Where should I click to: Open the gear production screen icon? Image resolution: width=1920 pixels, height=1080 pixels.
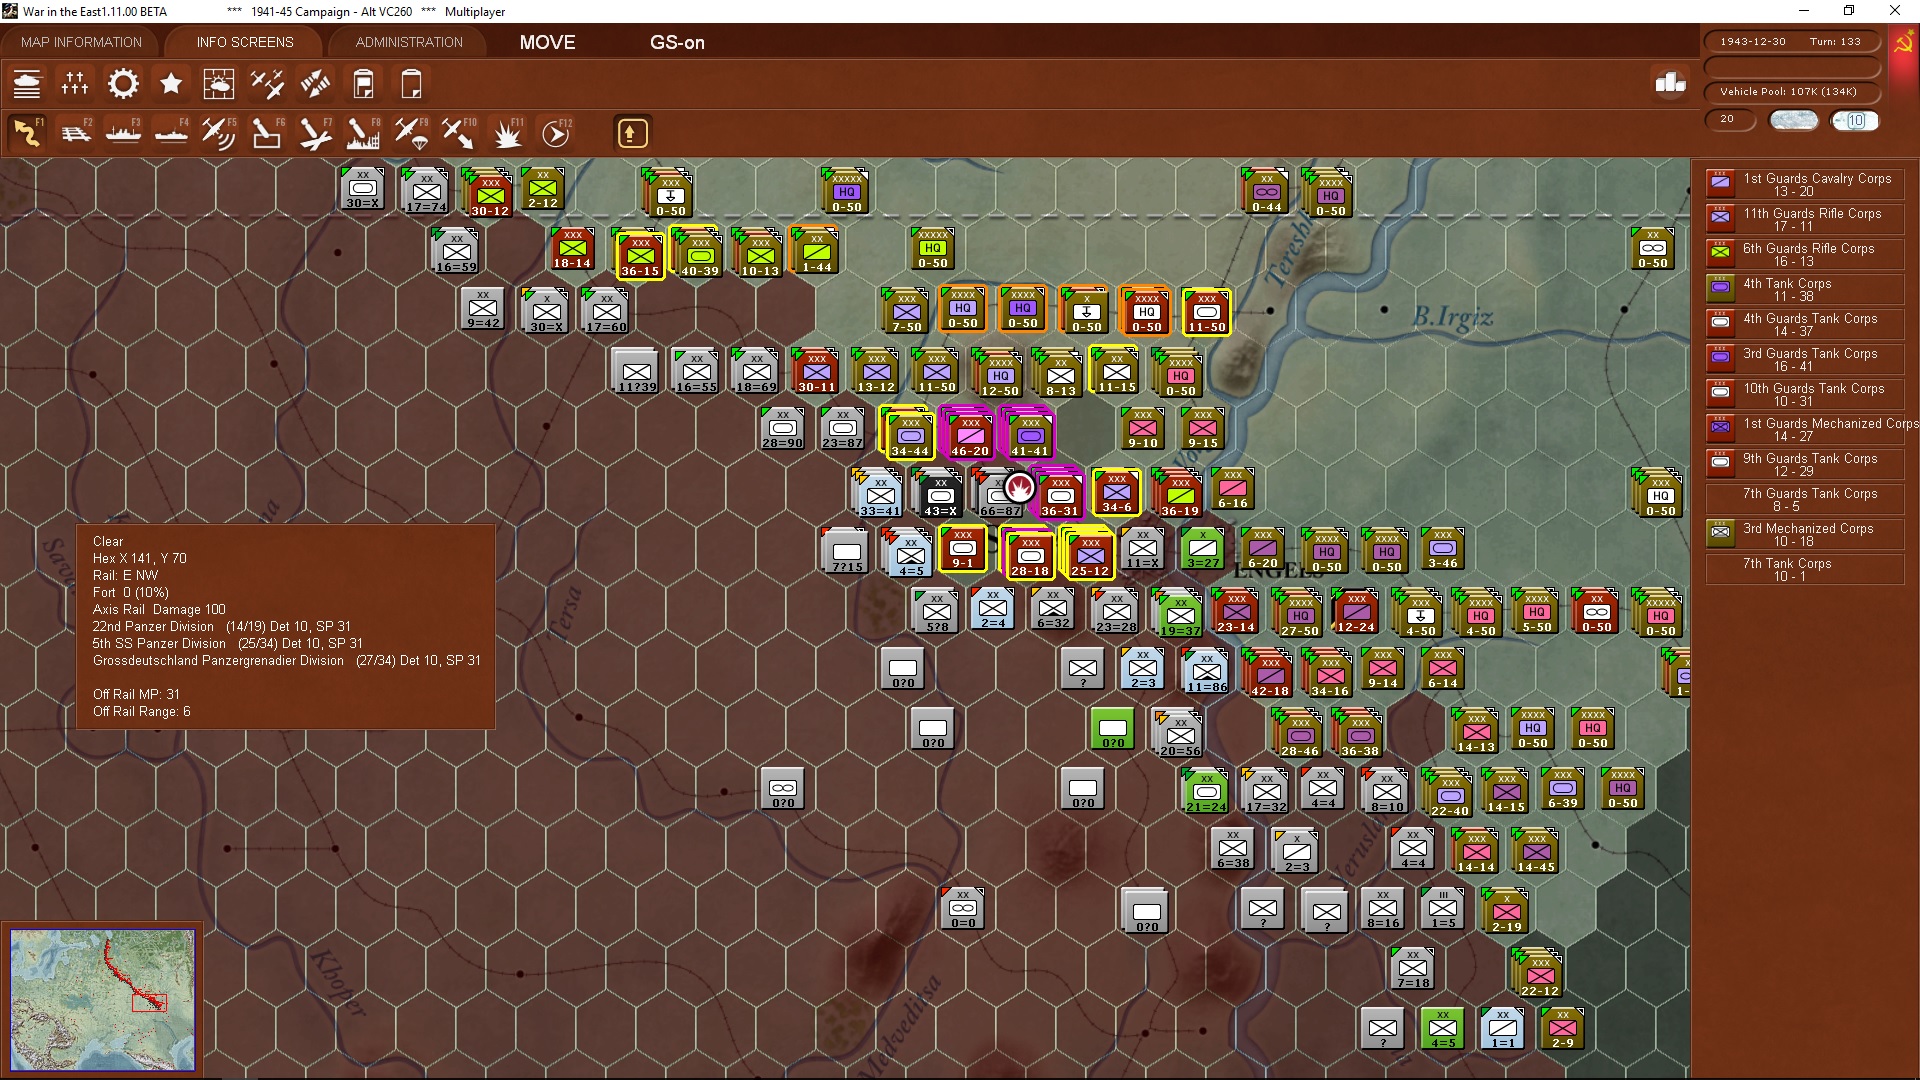123,84
